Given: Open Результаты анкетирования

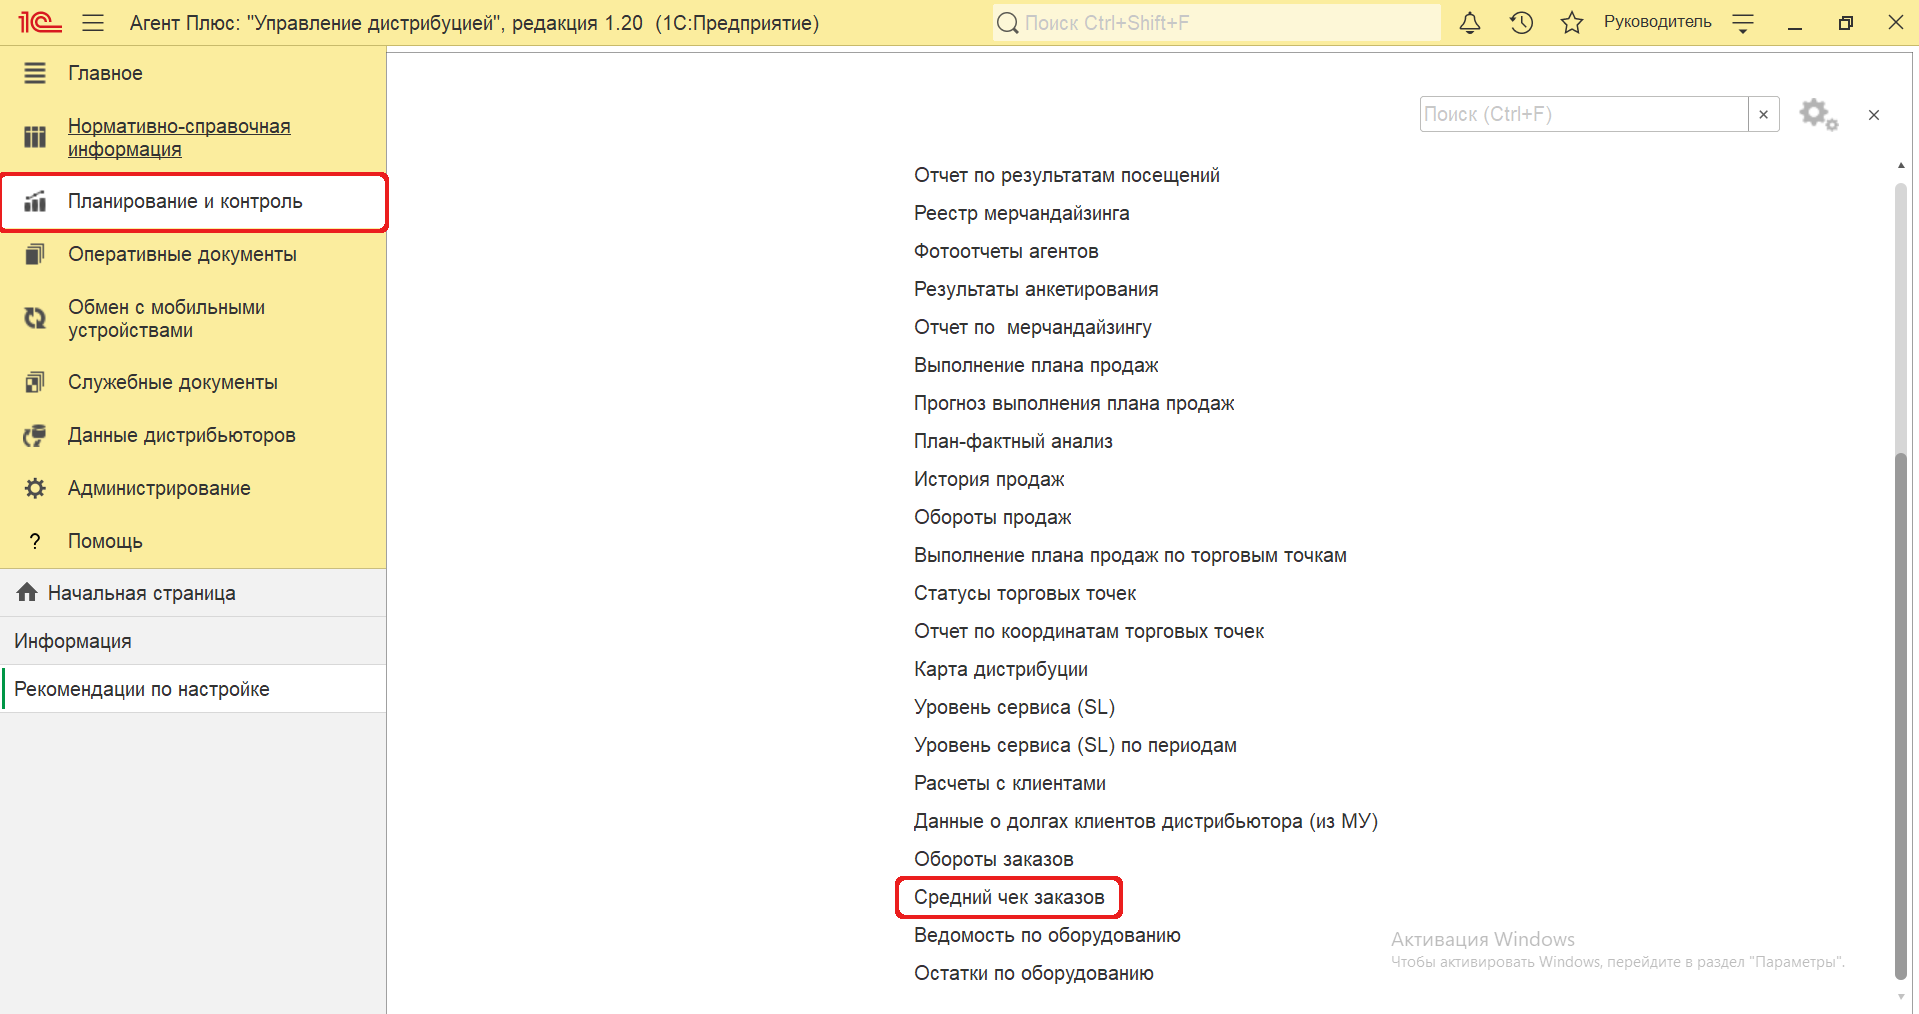Looking at the screenshot, I should (x=1036, y=289).
